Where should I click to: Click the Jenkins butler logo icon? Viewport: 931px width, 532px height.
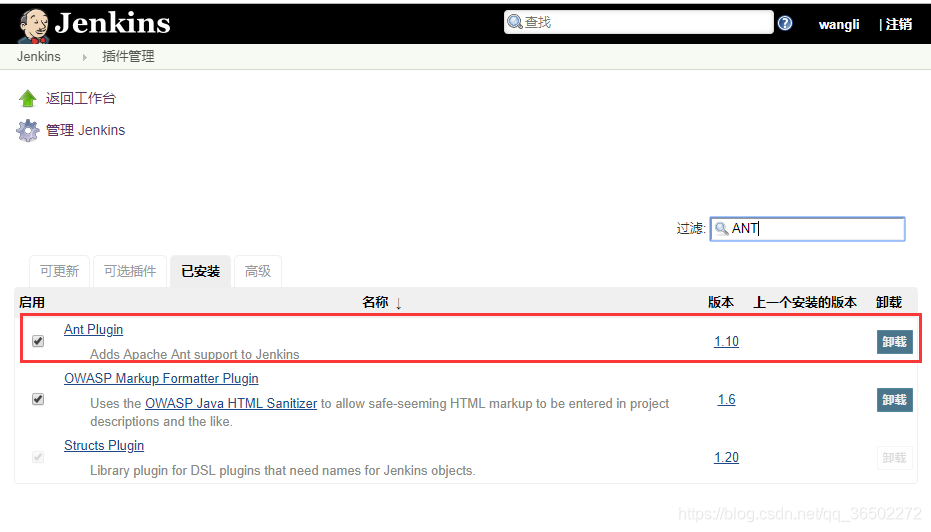coord(33,26)
